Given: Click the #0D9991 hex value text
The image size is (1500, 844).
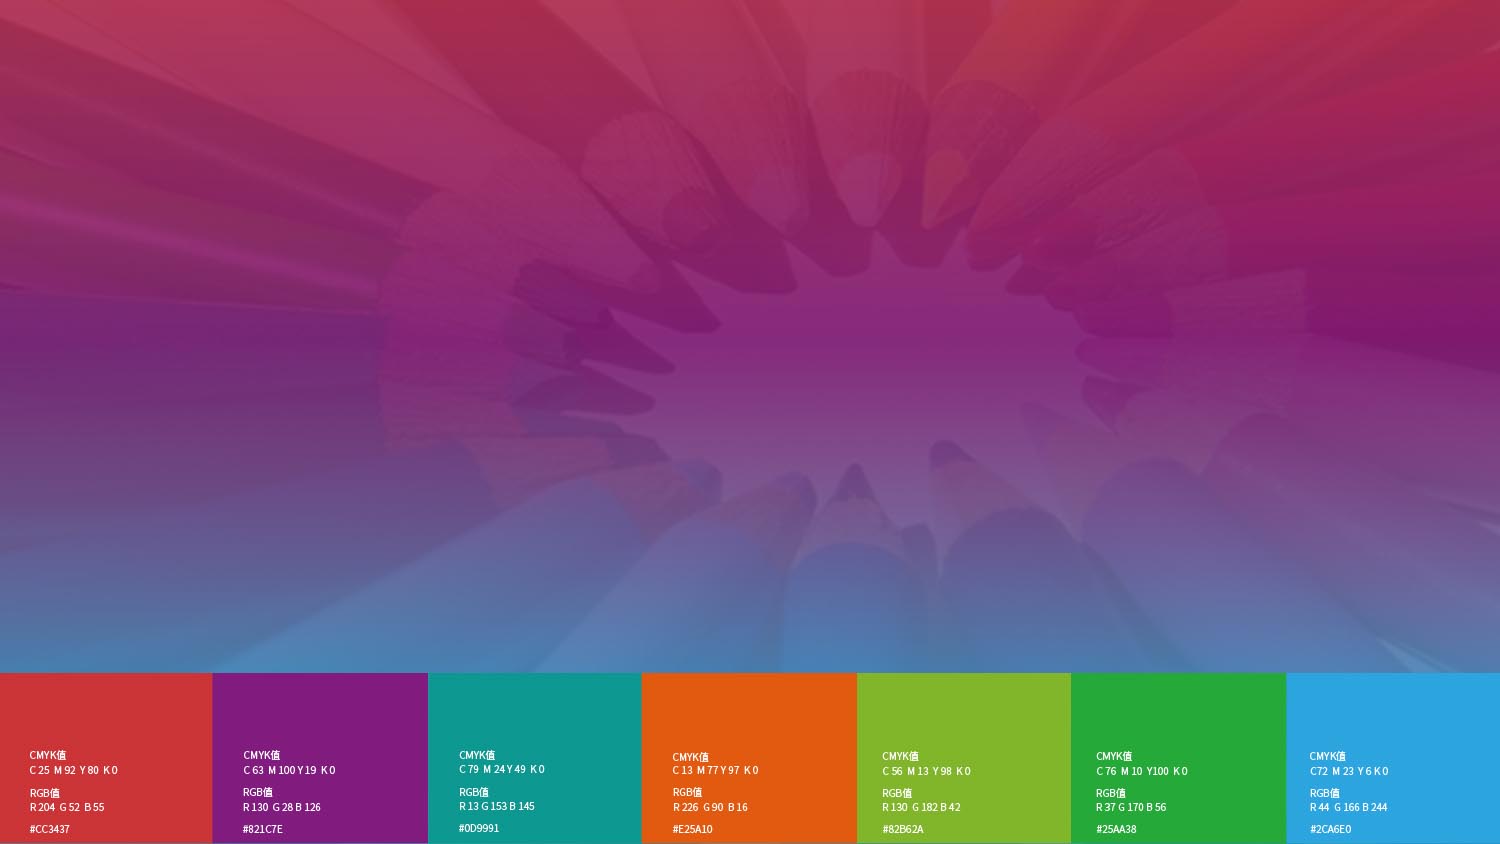Looking at the screenshot, I should pos(479,828).
